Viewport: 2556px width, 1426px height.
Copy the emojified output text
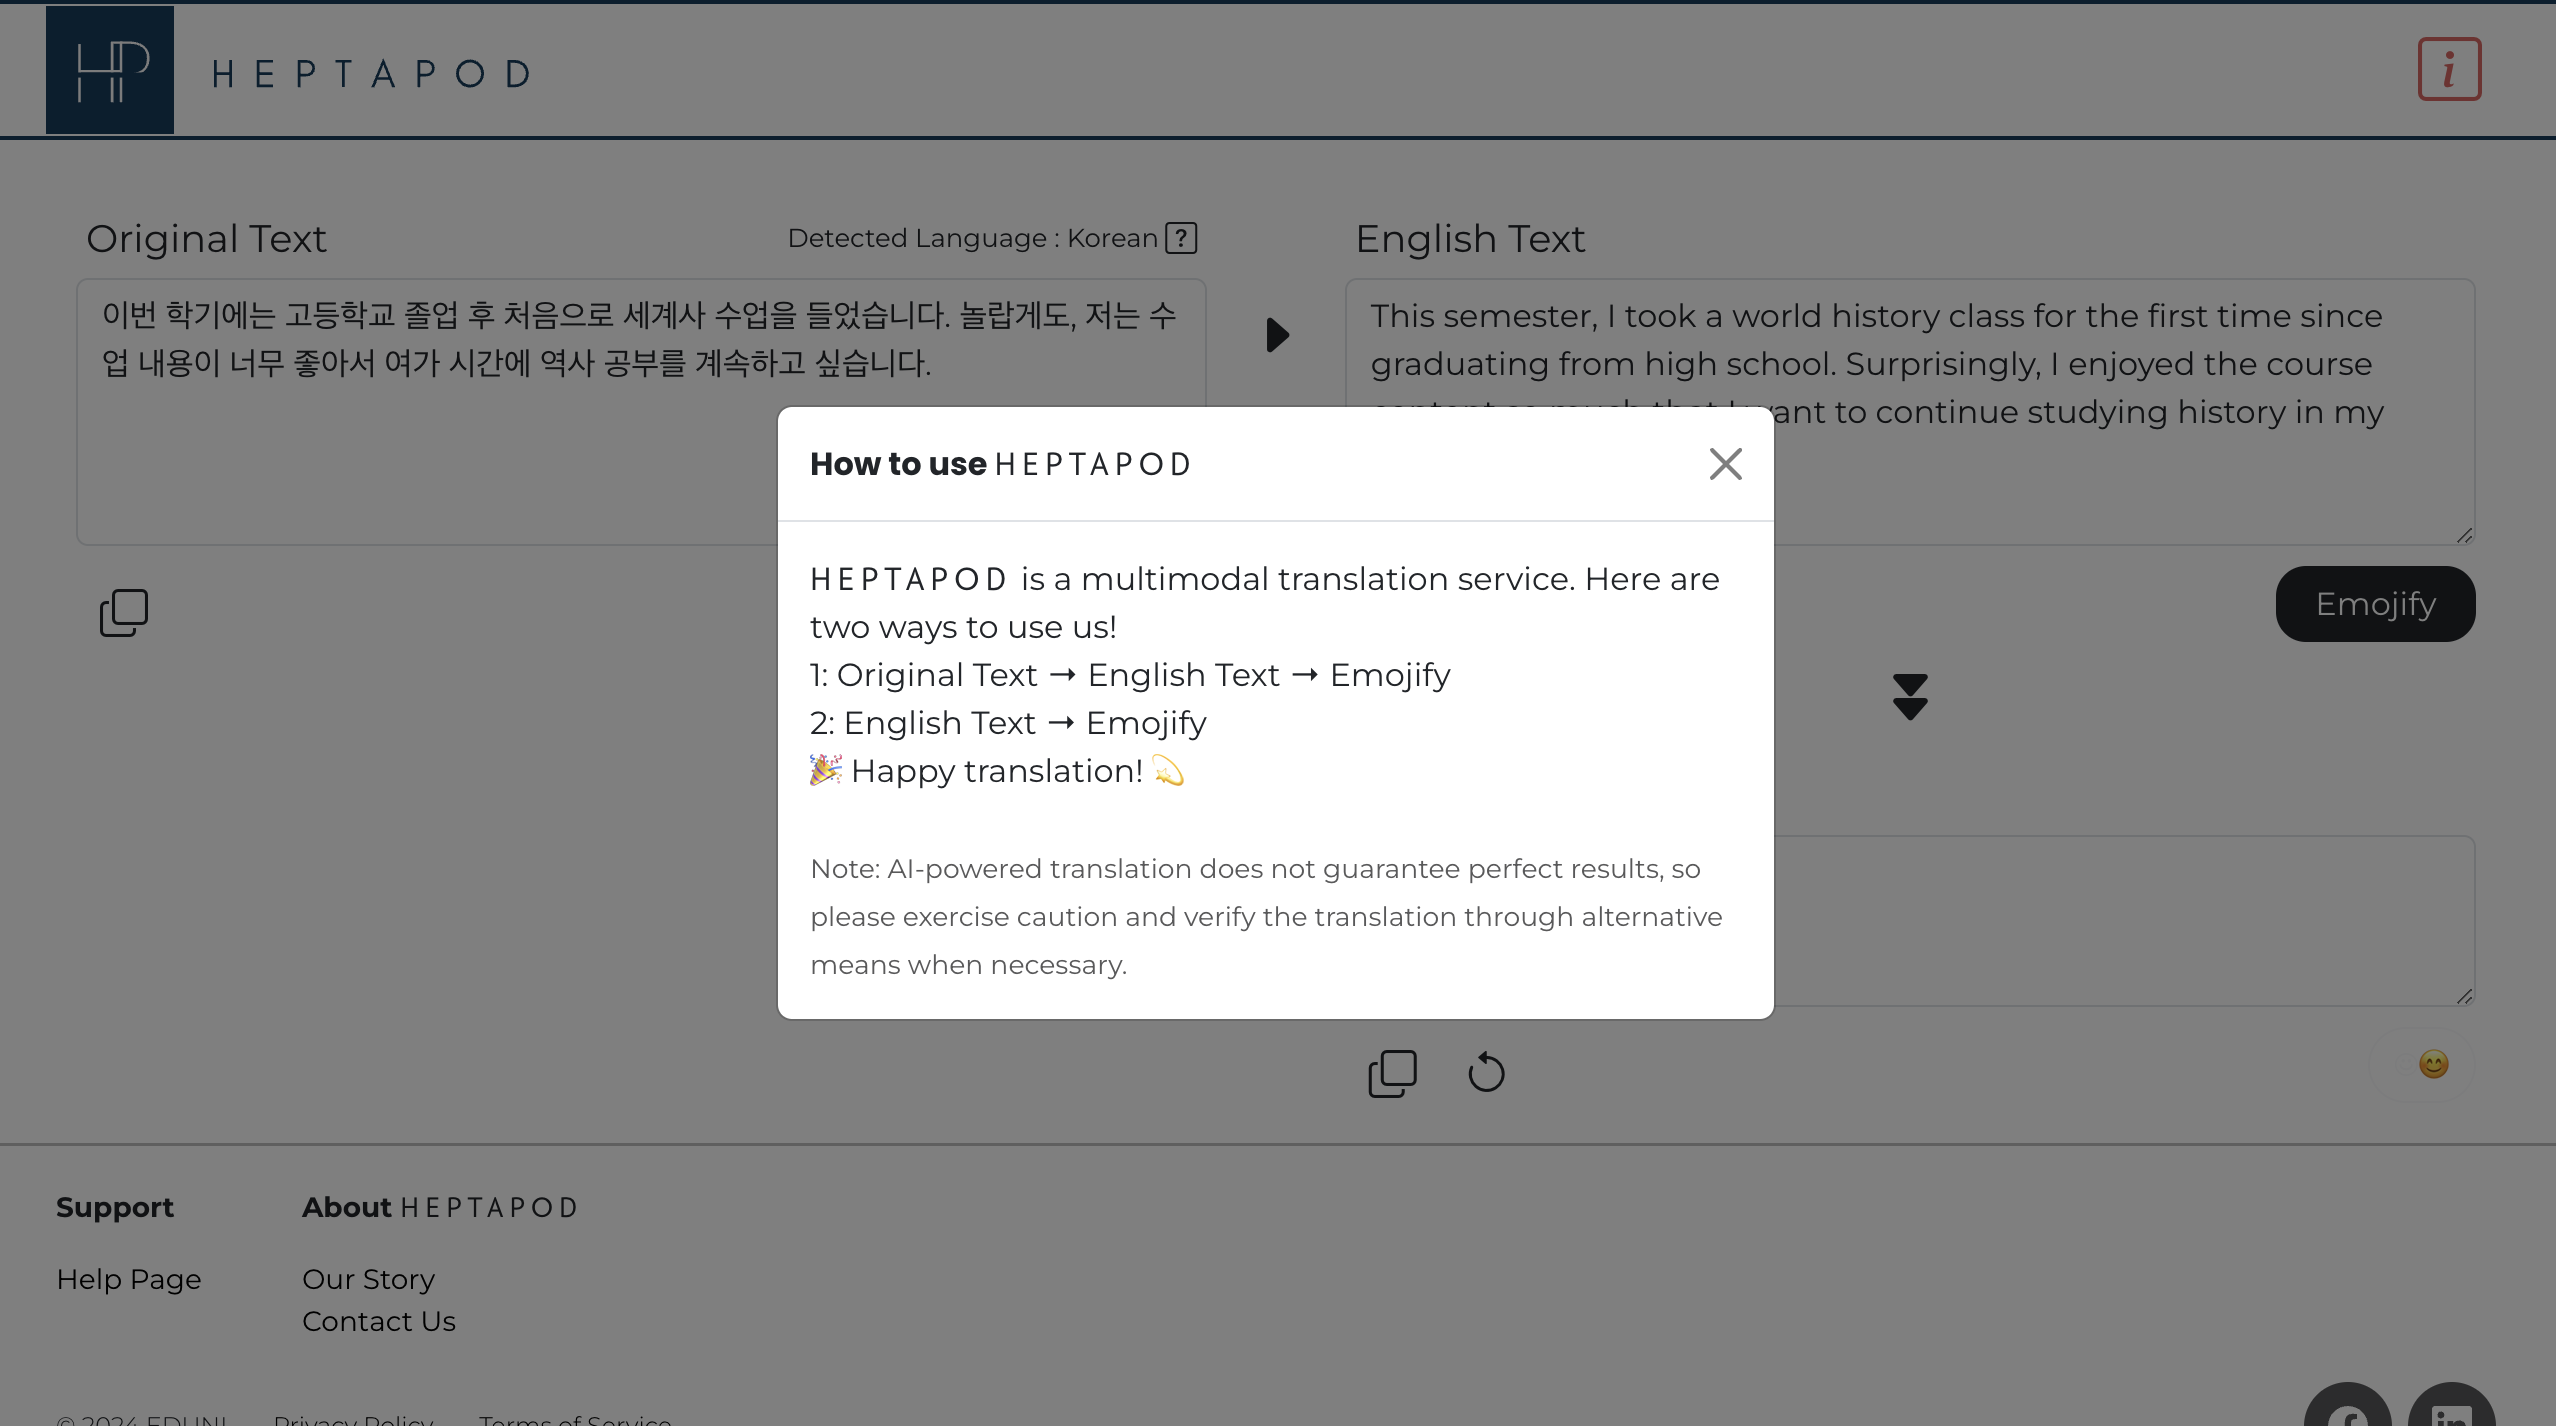(x=1392, y=1073)
